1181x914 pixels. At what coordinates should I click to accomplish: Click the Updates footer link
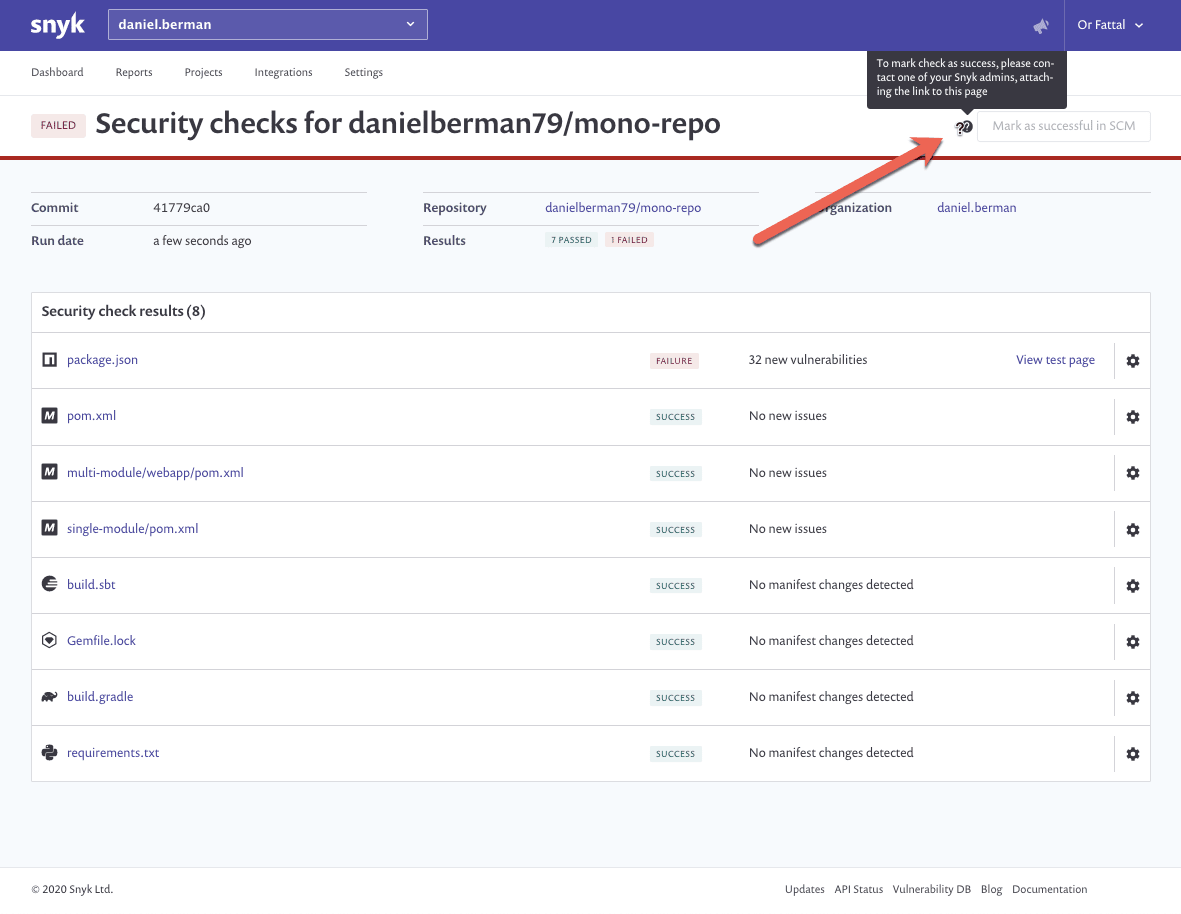click(804, 889)
